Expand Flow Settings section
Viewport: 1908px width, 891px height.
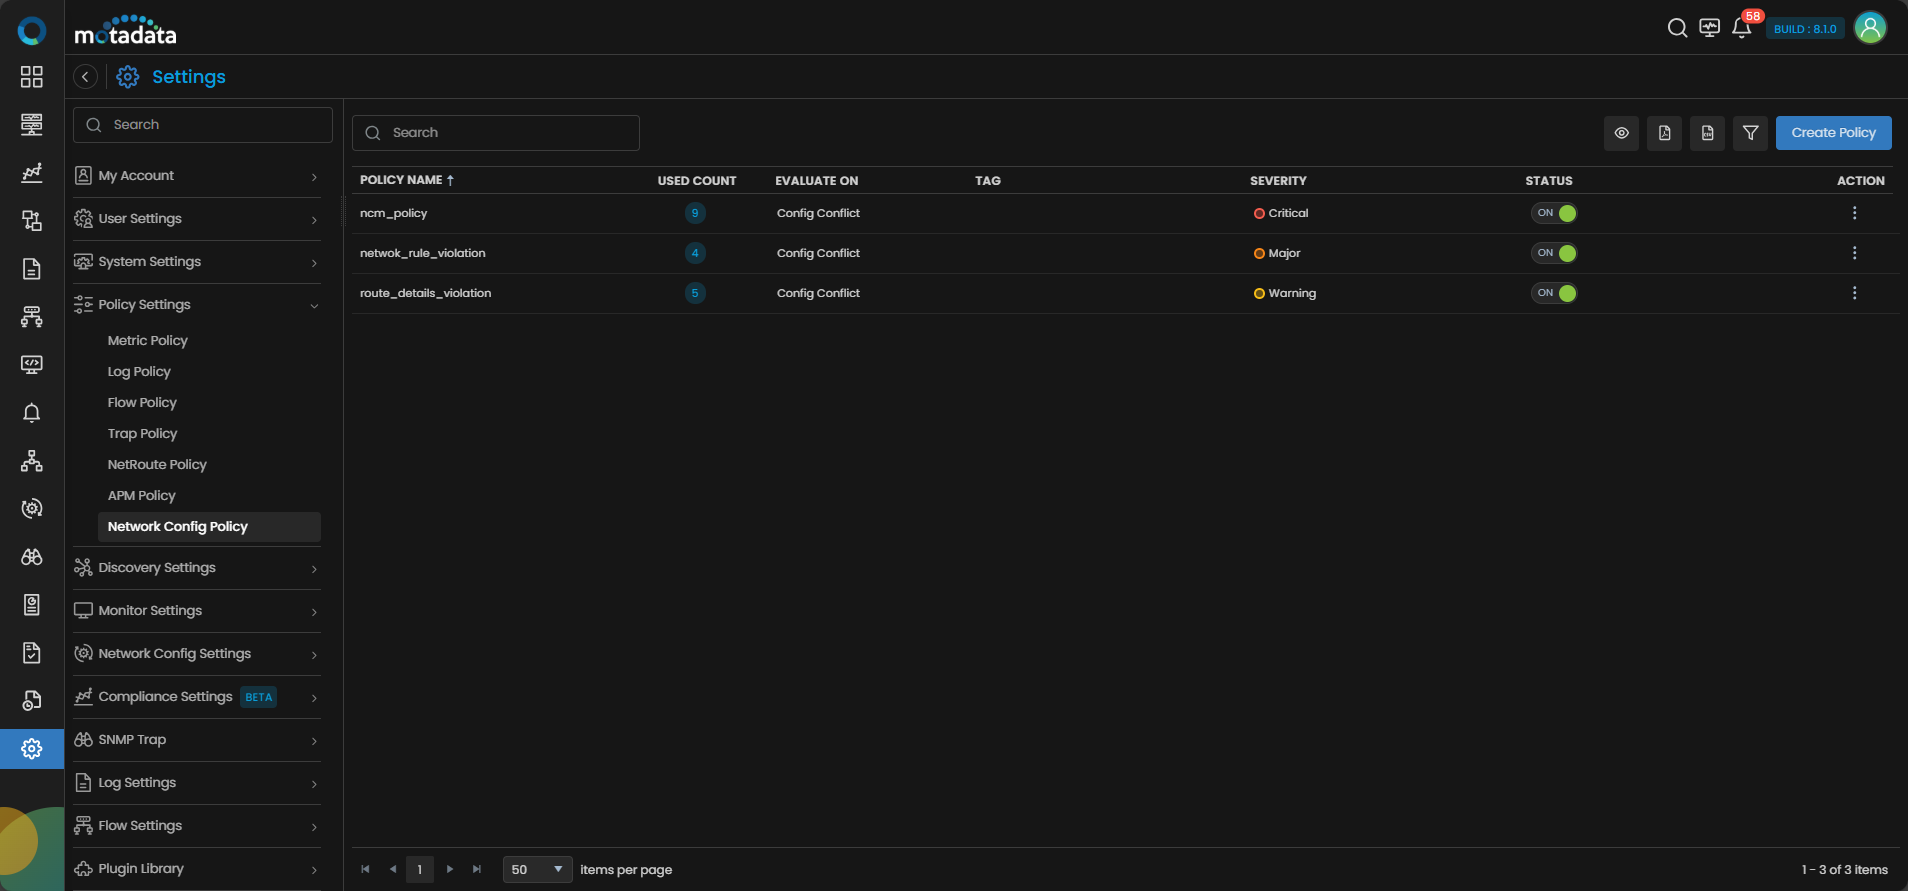tap(197, 826)
